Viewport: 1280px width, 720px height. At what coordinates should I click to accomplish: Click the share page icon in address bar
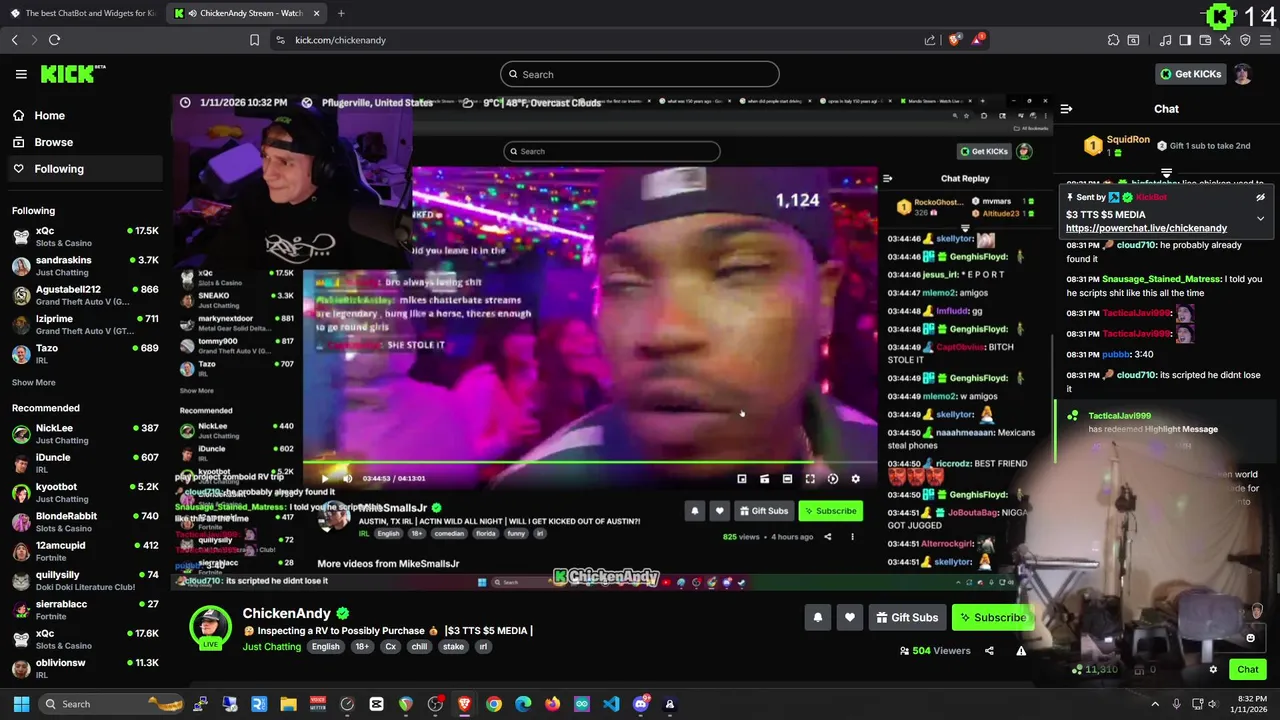[930, 40]
